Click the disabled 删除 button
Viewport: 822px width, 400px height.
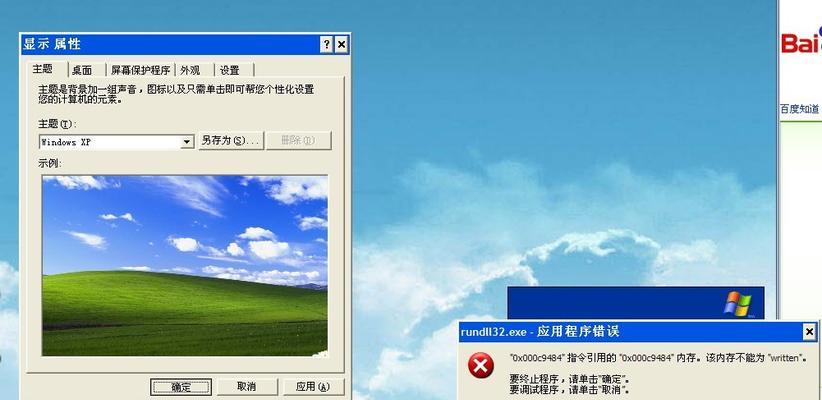[x=298, y=140]
